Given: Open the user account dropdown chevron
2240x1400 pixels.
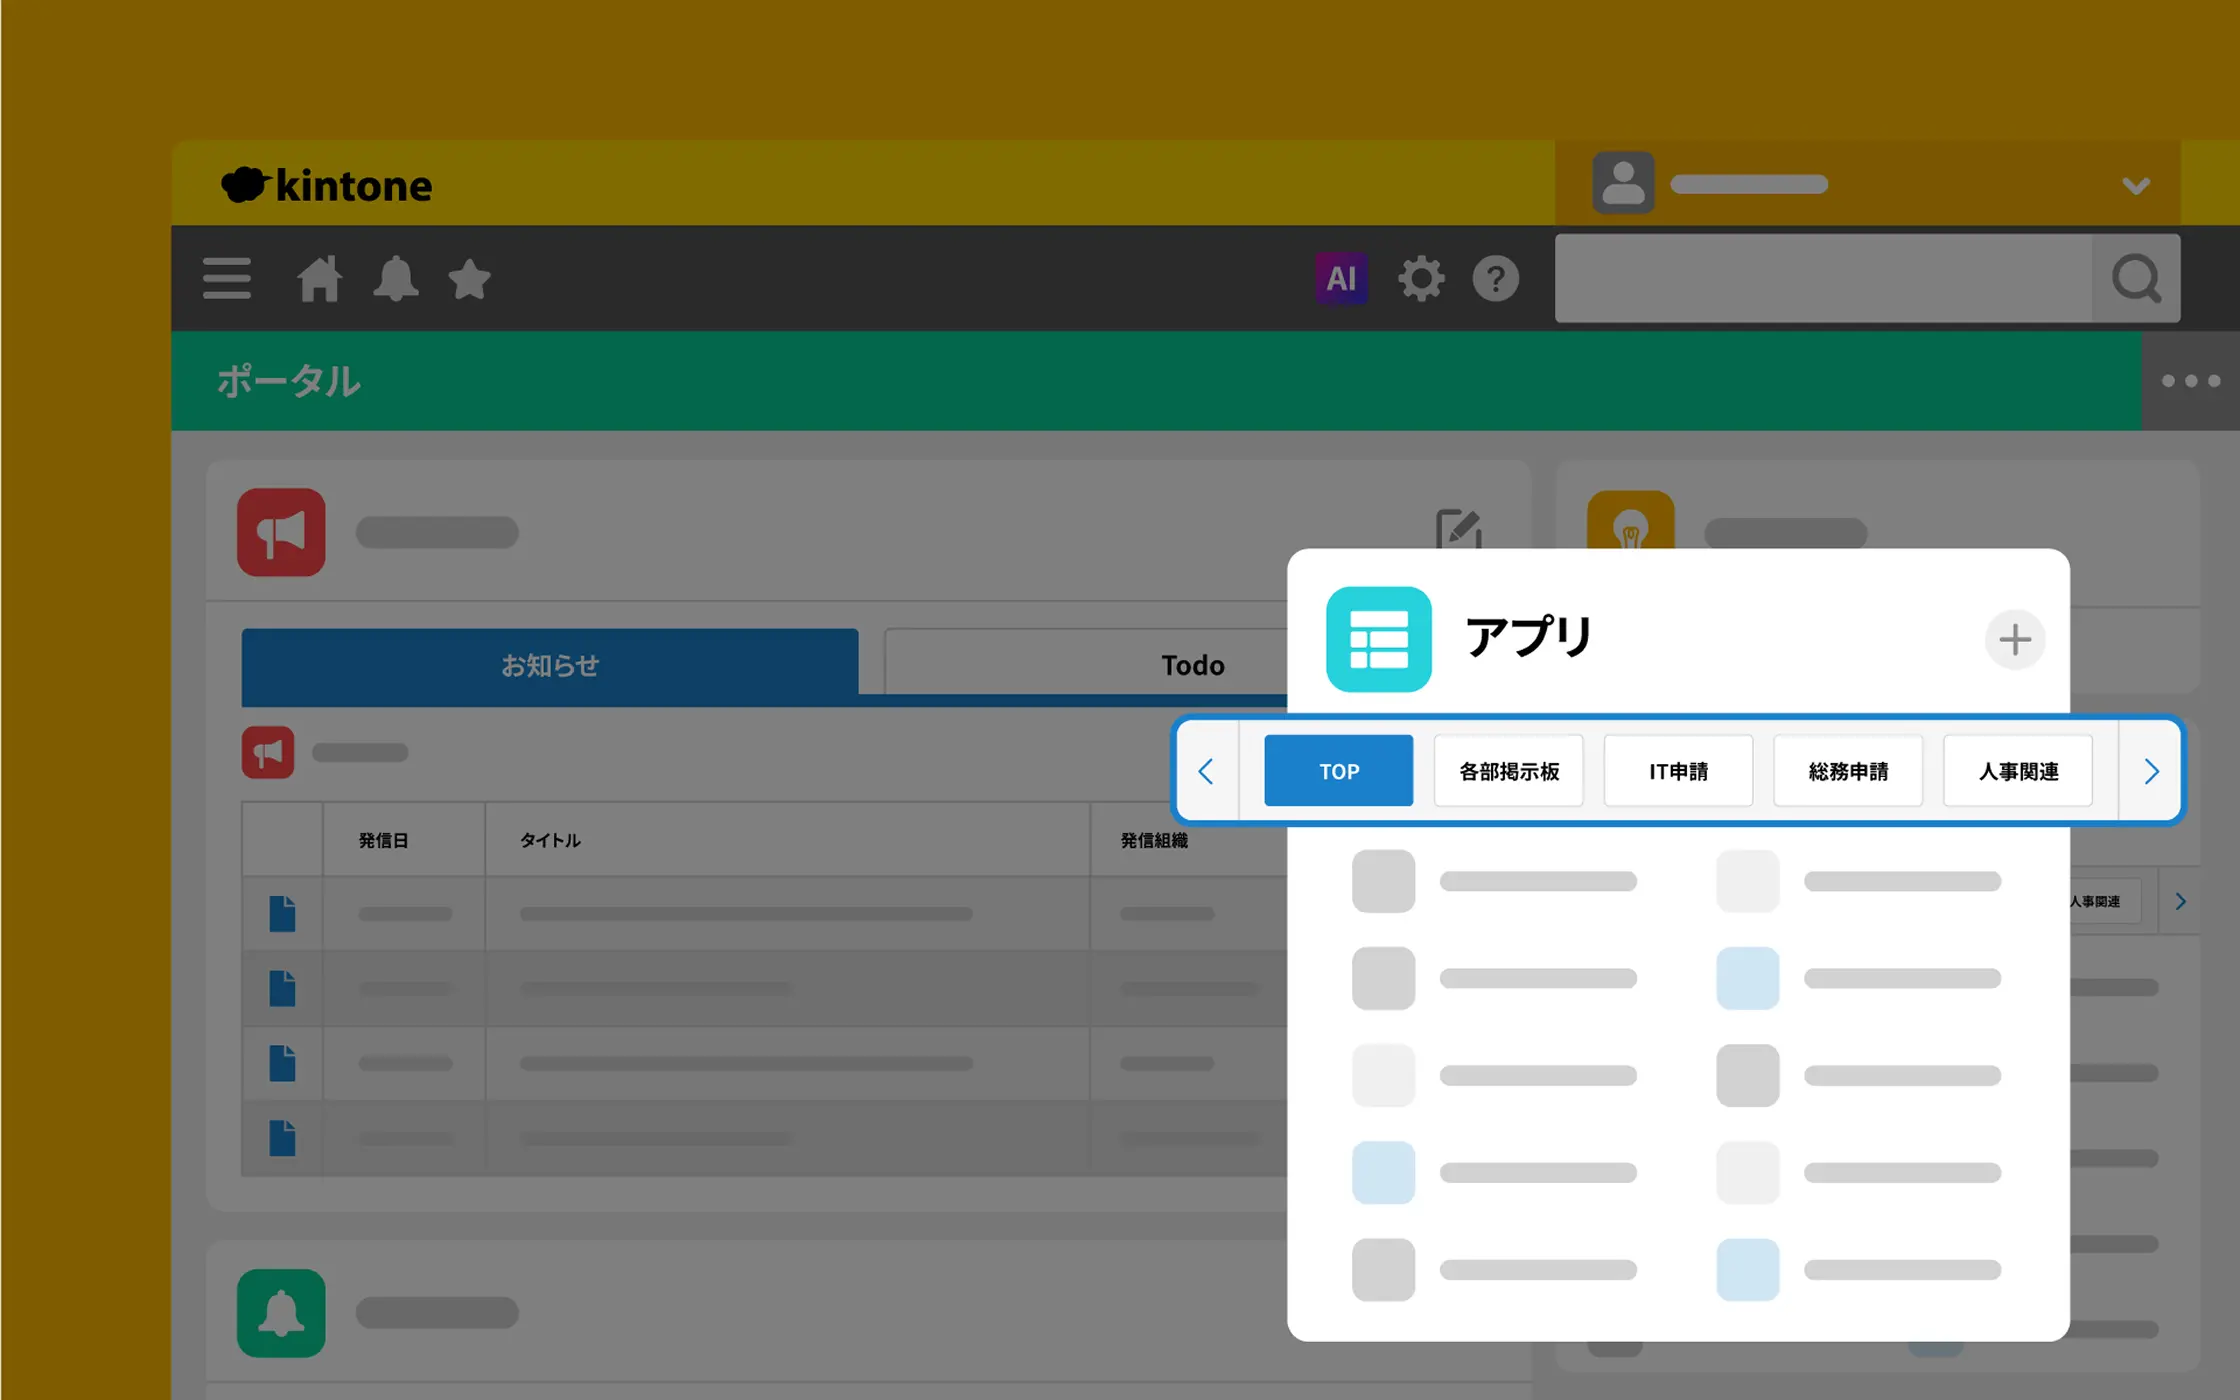Looking at the screenshot, I should (2135, 186).
